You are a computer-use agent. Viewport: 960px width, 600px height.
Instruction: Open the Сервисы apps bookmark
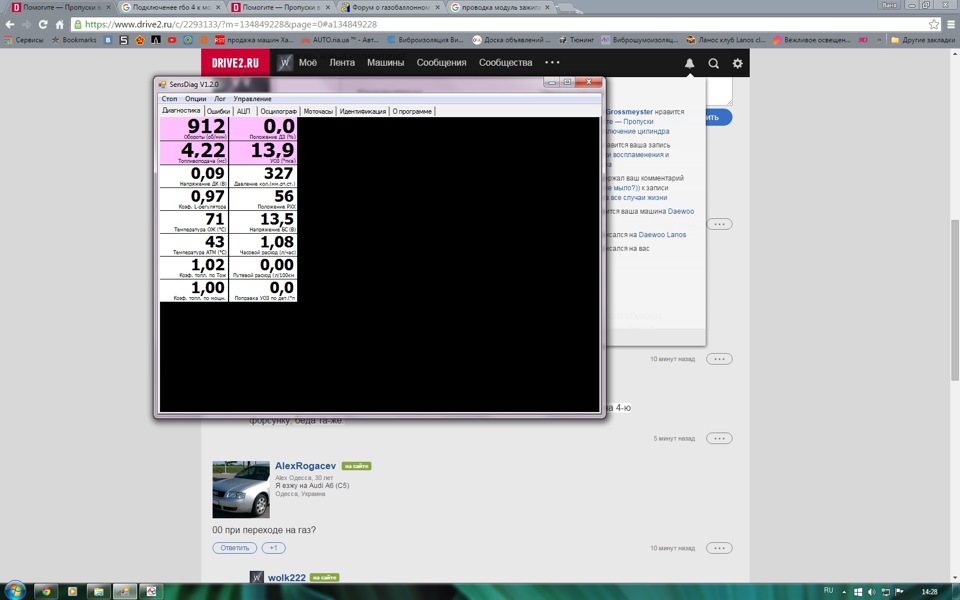coord(24,40)
